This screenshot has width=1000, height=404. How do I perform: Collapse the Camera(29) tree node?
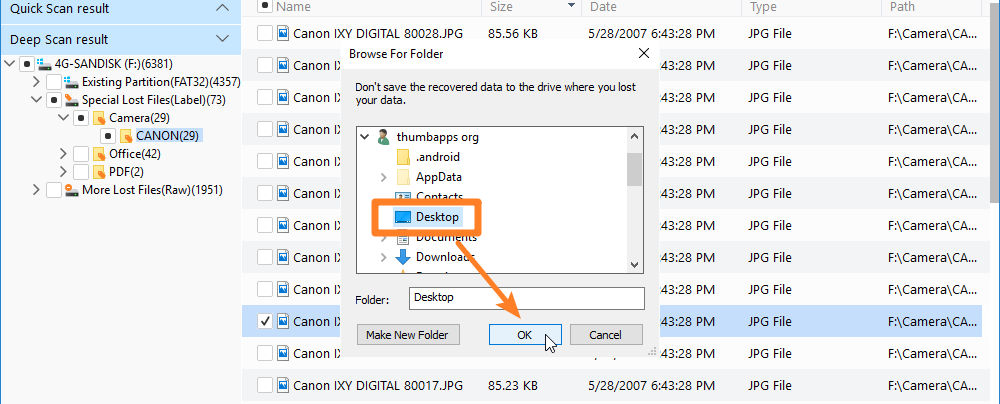(x=63, y=117)
